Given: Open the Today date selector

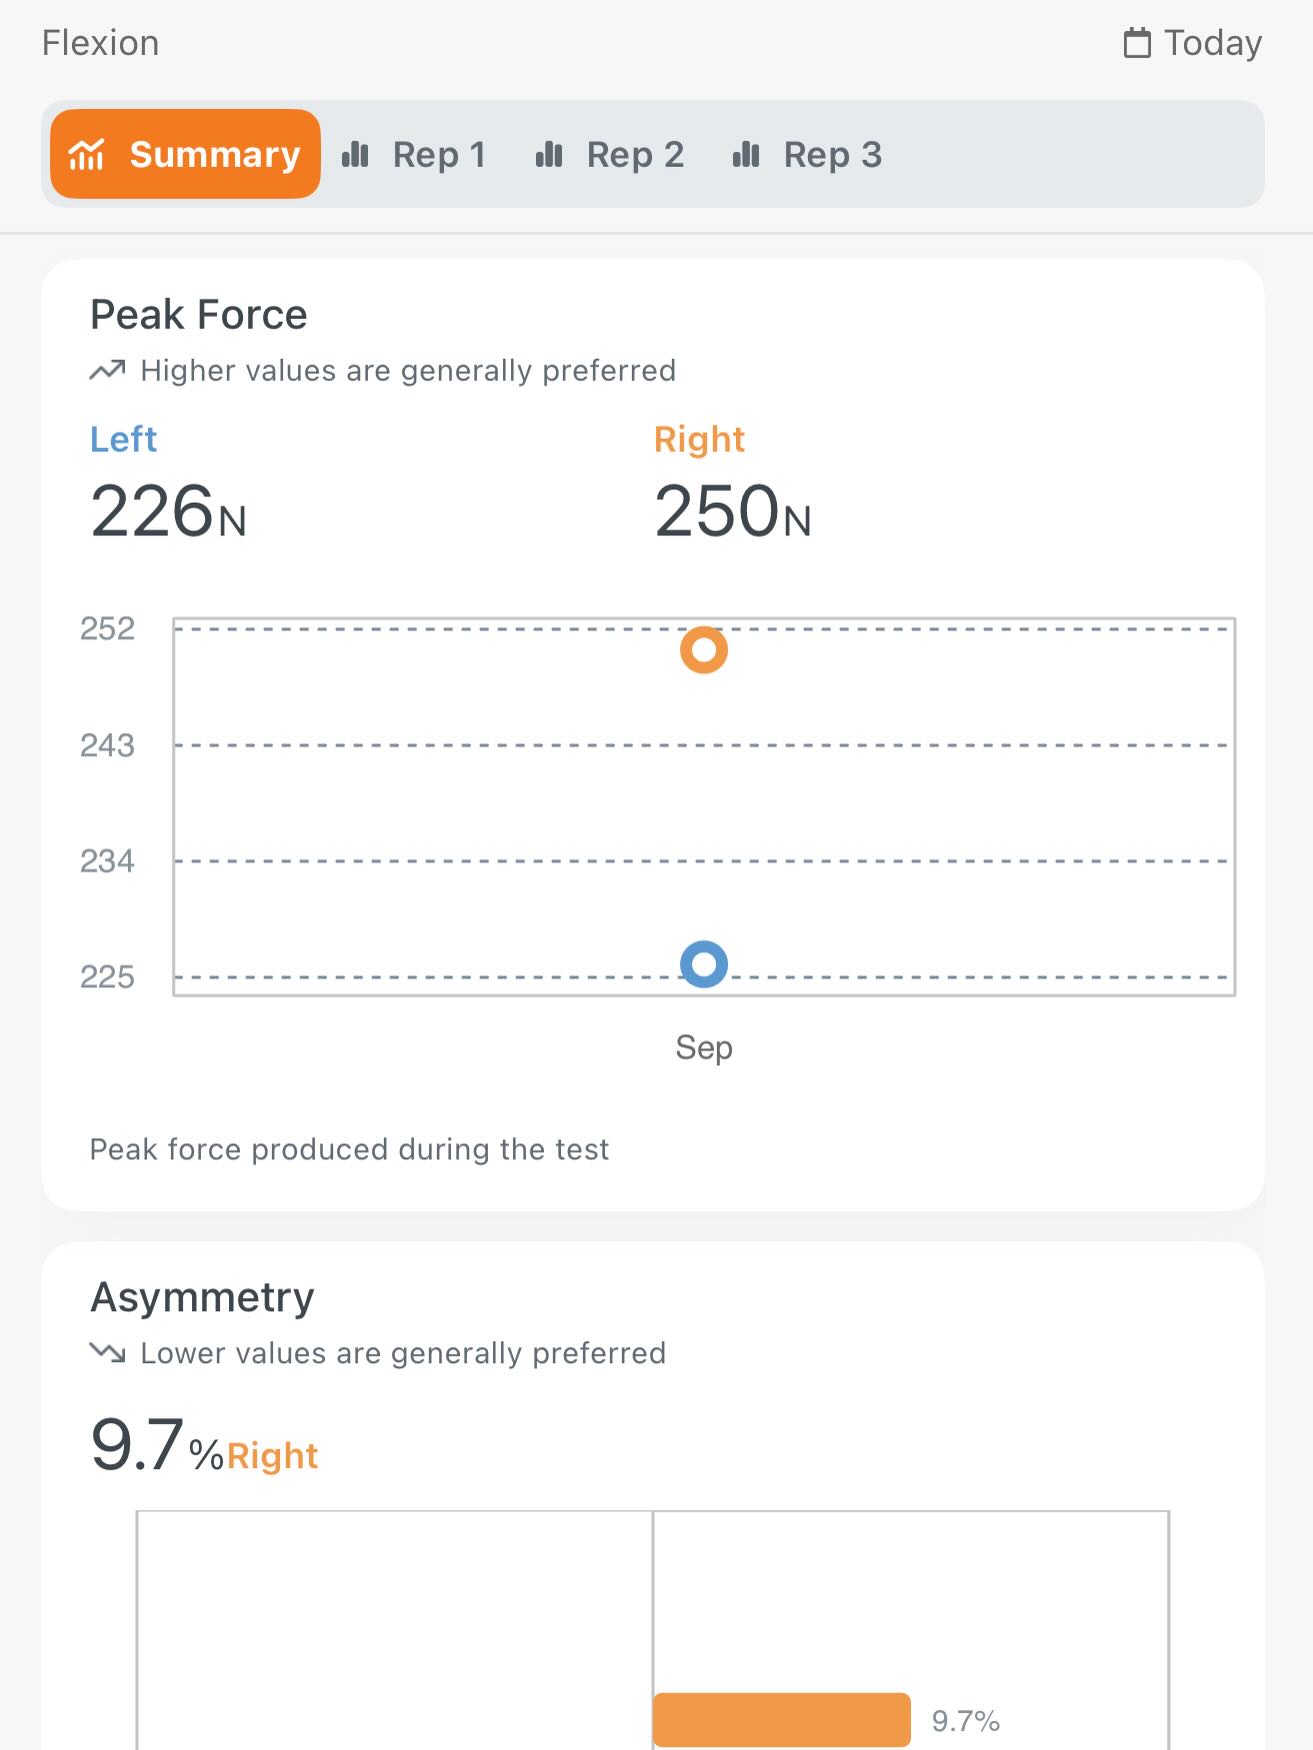Looking at the screenshot, I should (x=1193, y=43).
